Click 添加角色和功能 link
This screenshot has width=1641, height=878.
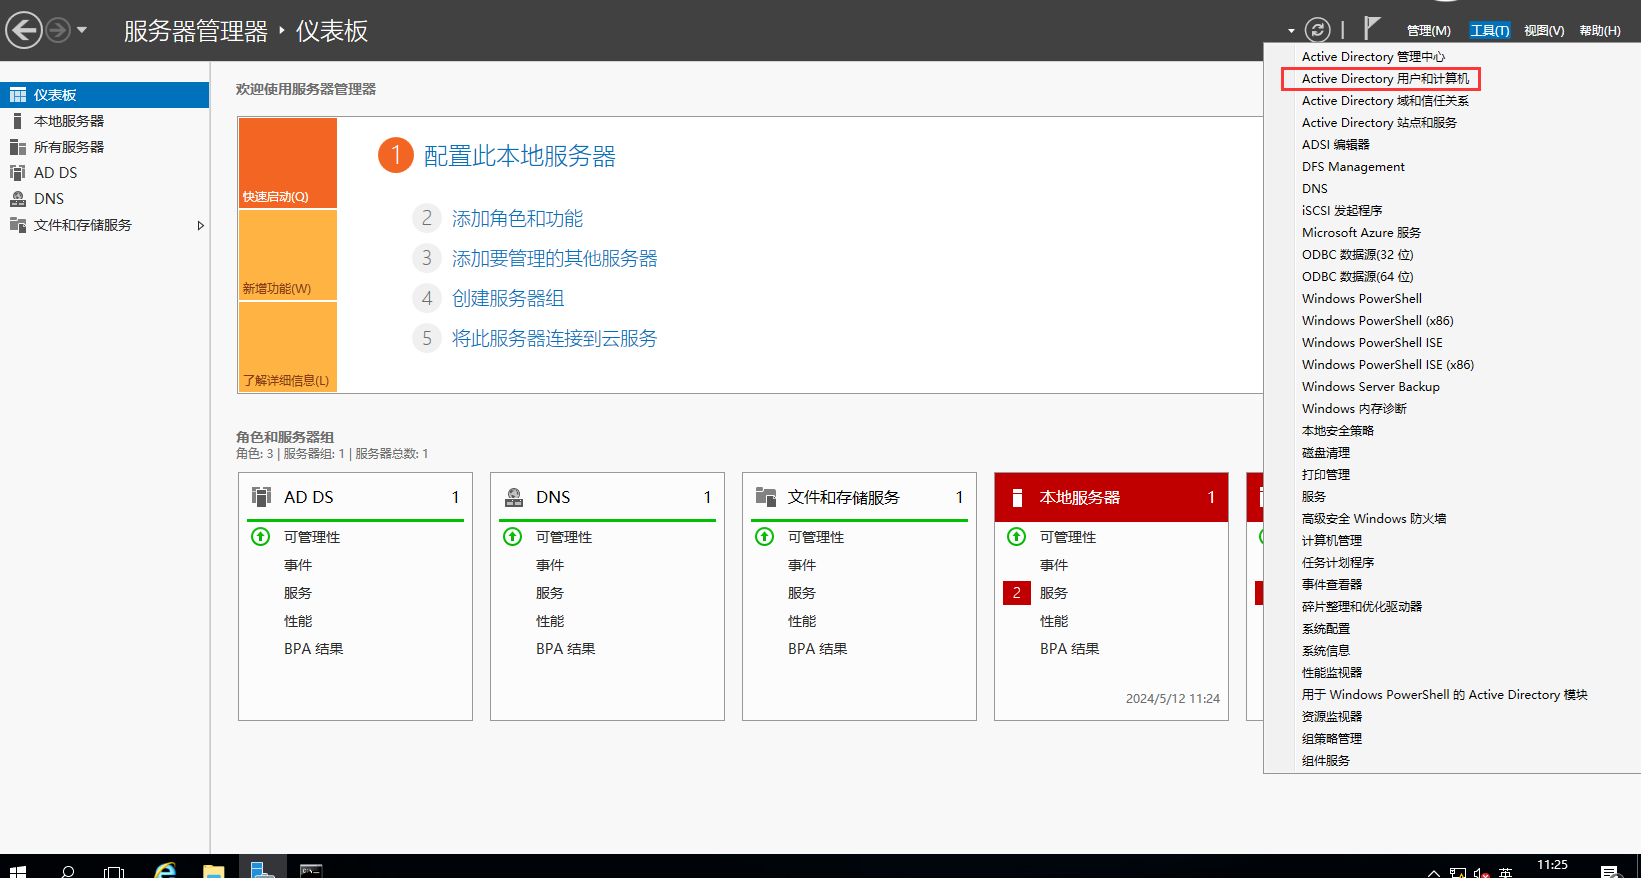(x=517, y=218)
